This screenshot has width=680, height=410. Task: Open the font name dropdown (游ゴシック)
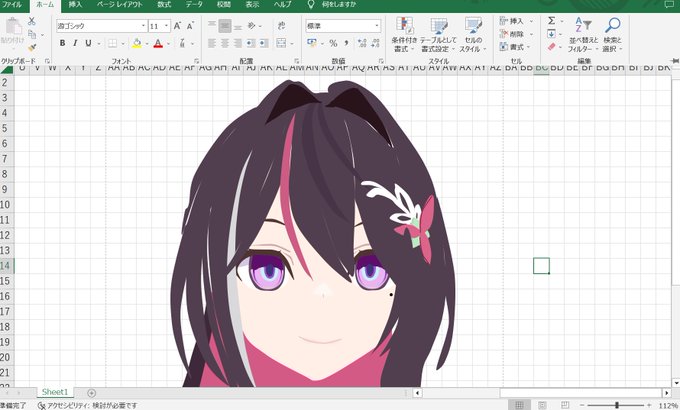(x=144, y=26)
